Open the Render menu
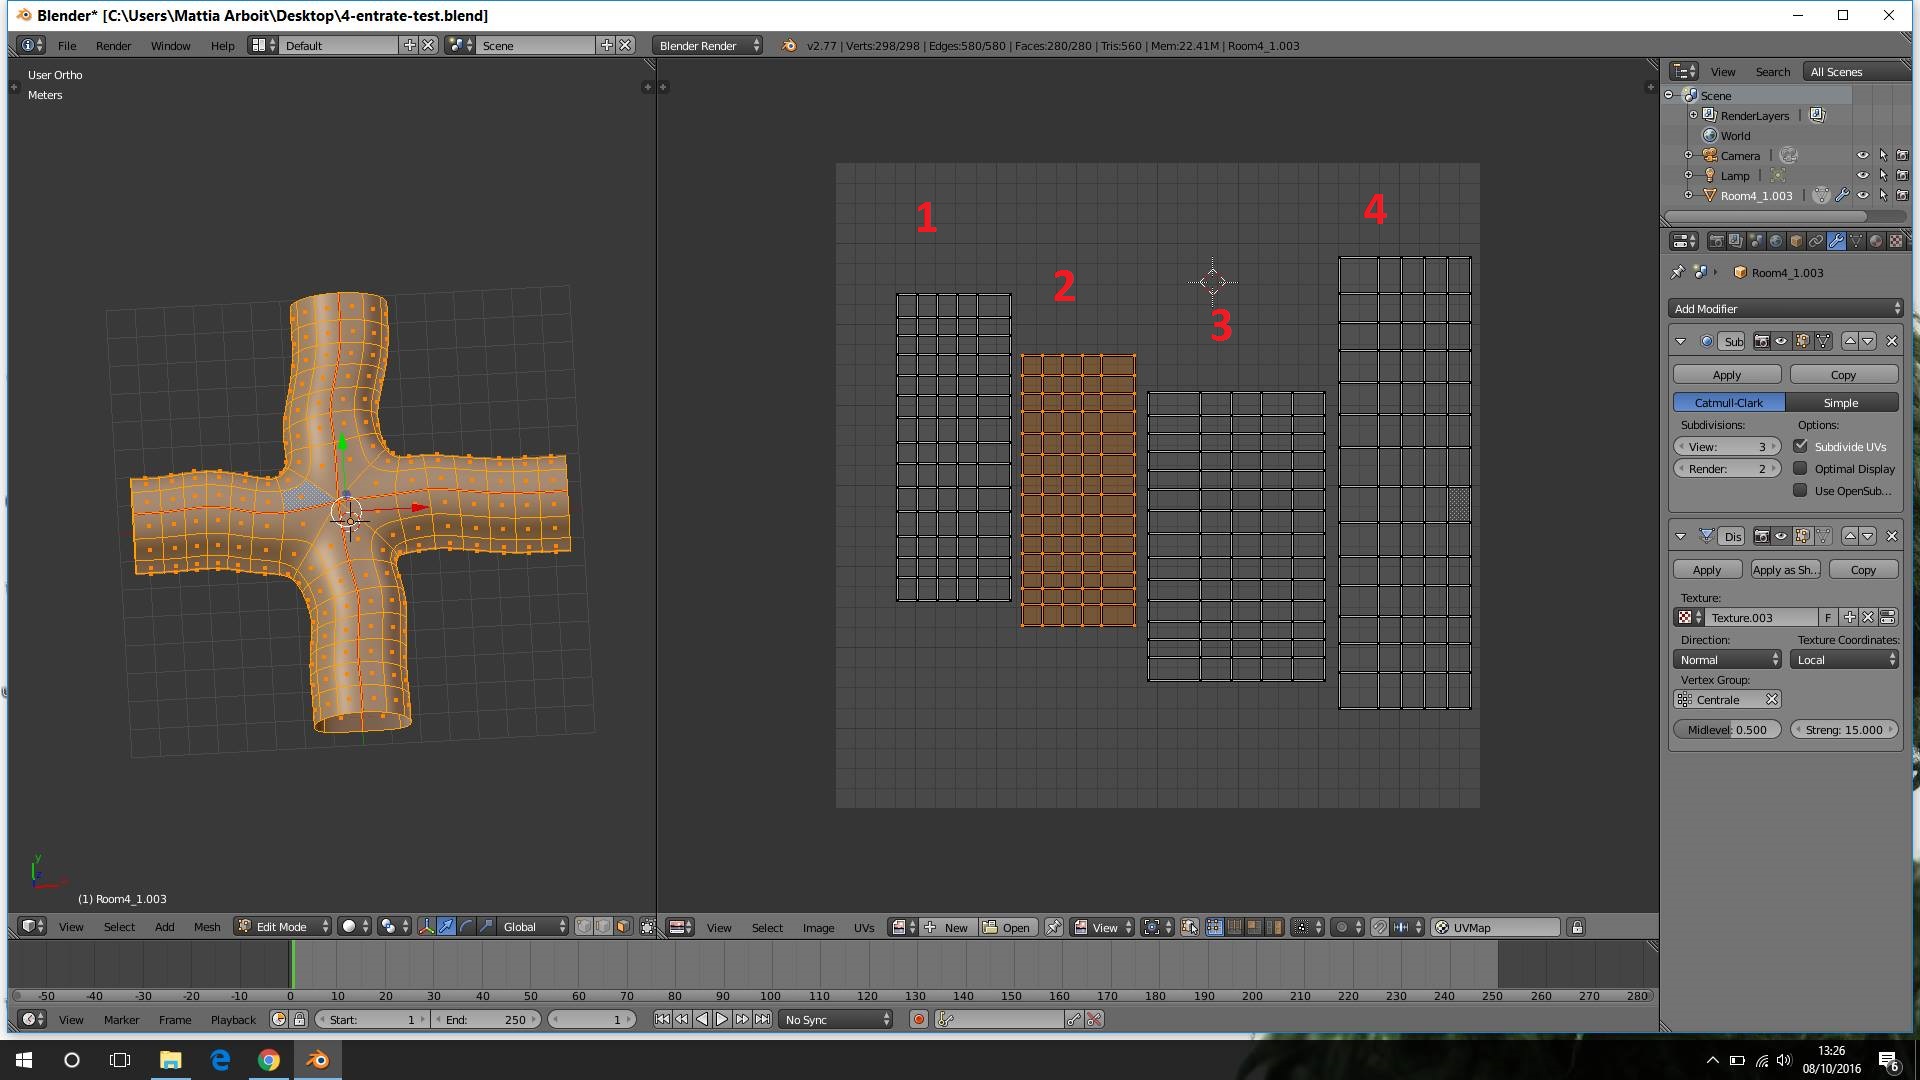This screenshot has width=1920, height=1080. (x=113, y=45)
